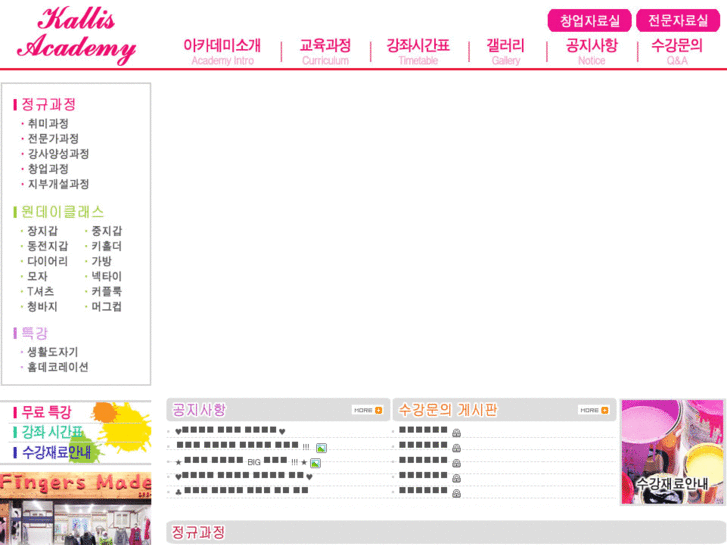Open 넥타이 one-day class
This screenshot has width=727, height=545.
click(x=106, y=276)
